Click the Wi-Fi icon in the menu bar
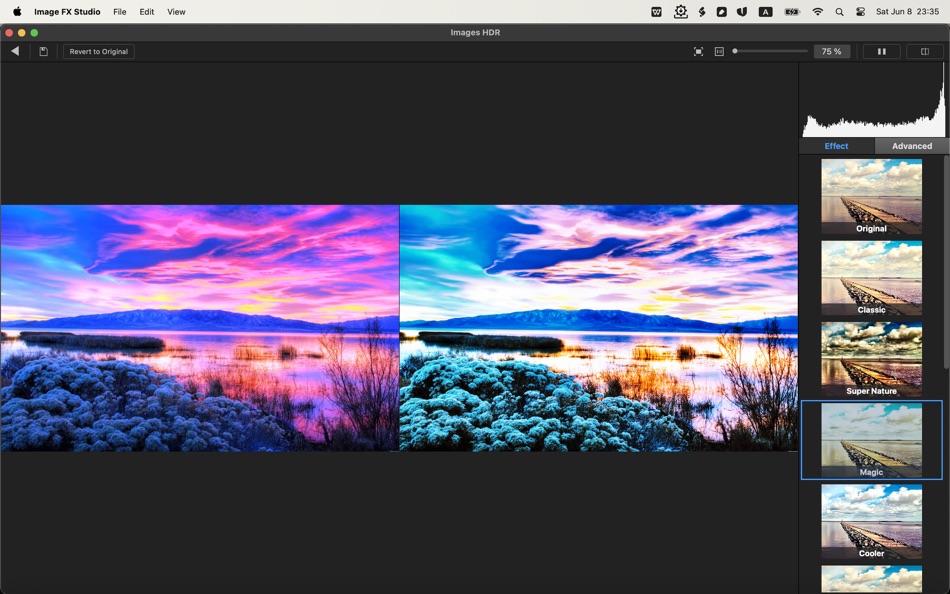Viewport: 950px width, 594px height. pos(817,11)
